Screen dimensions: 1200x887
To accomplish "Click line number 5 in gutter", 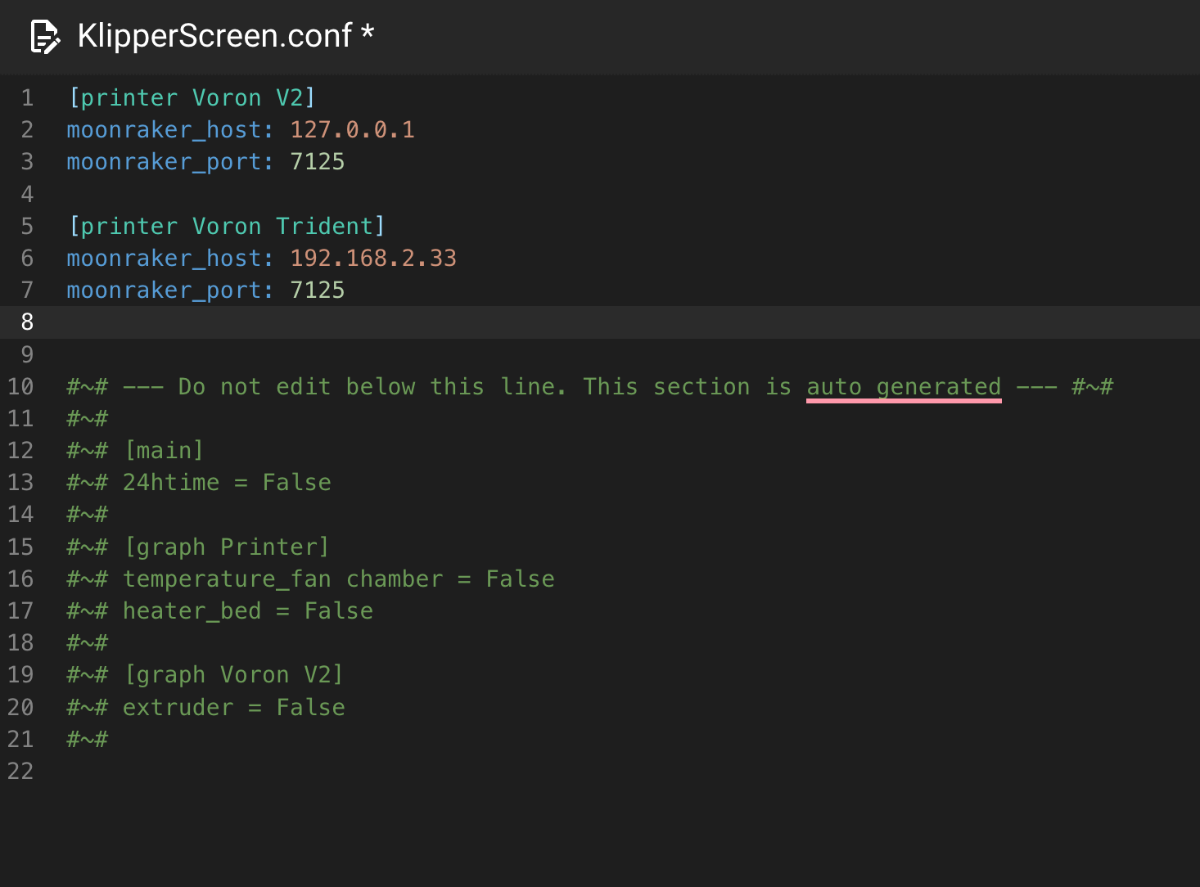I will pyautogui.click(x=27, y=226).
